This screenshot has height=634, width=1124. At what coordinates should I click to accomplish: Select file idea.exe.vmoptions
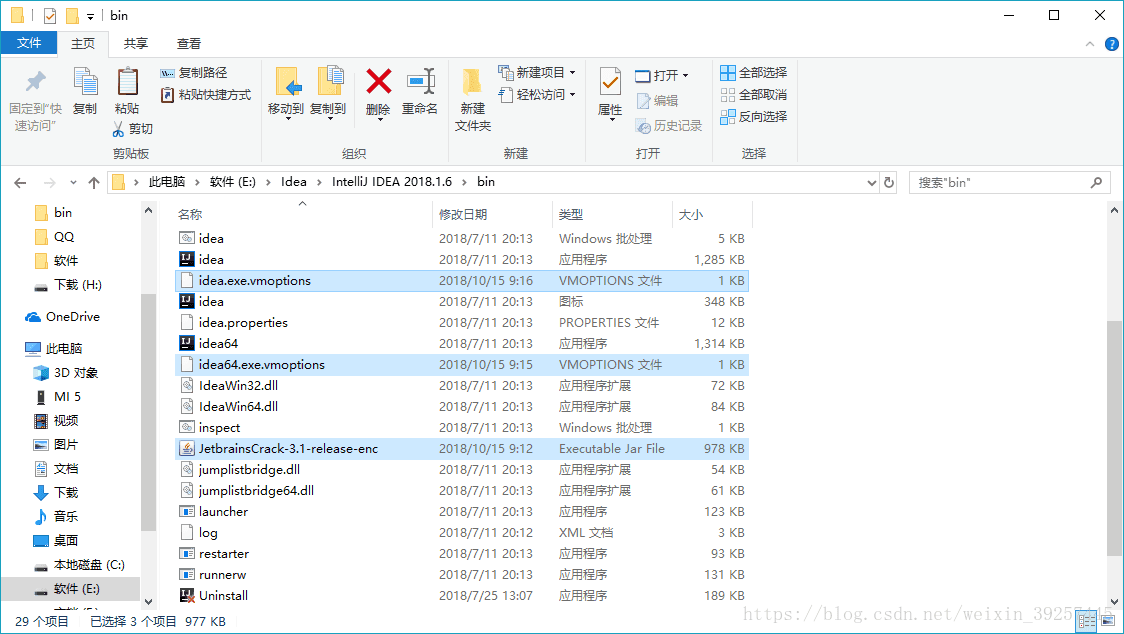point(462,280)
